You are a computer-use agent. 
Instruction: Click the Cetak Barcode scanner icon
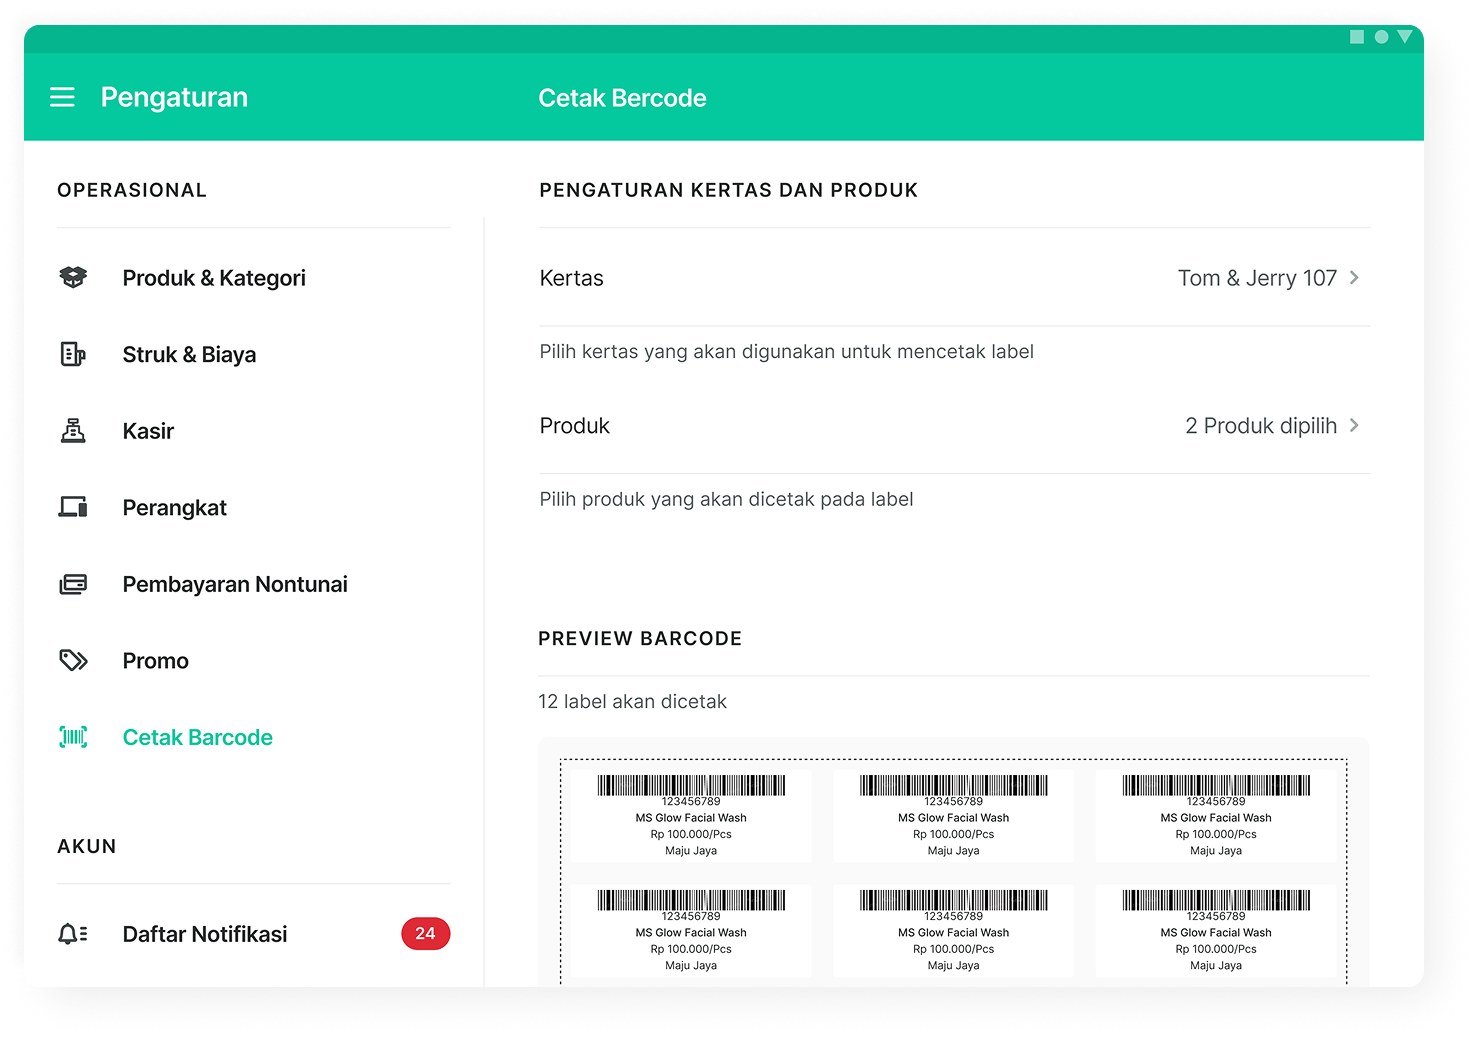click(73, 737)
